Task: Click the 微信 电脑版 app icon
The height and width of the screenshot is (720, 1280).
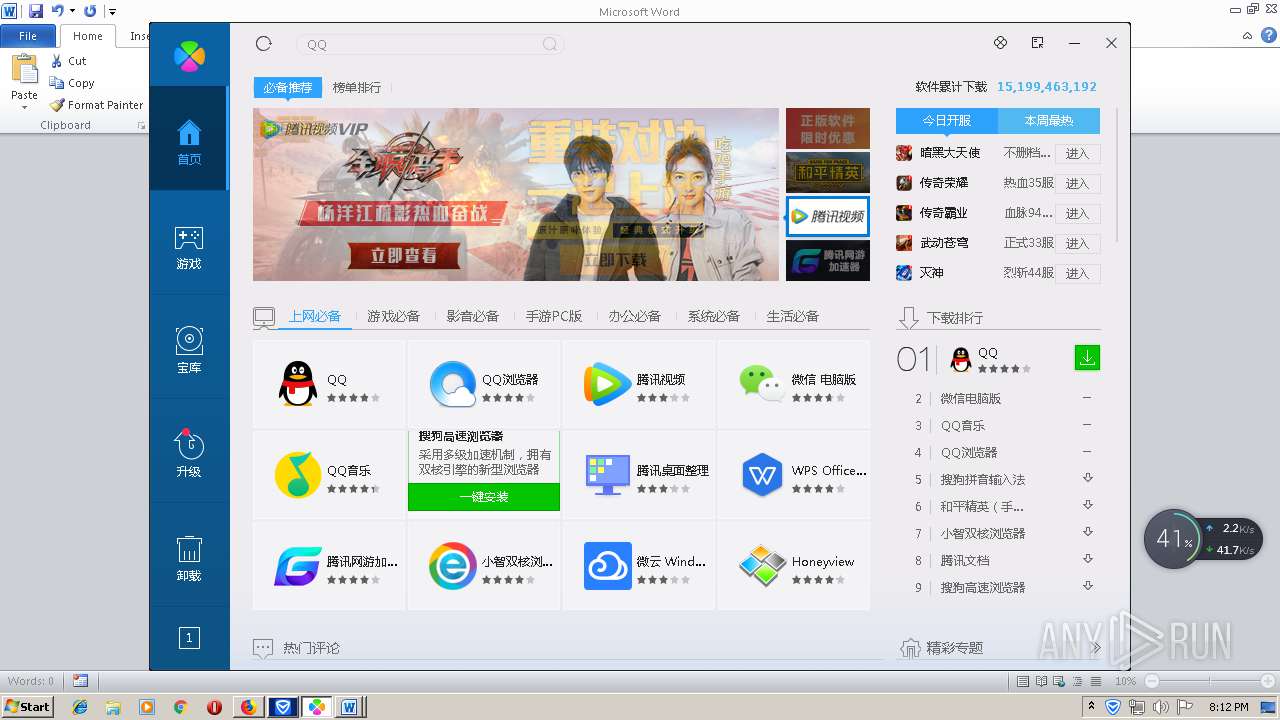Action: (762, 383)
